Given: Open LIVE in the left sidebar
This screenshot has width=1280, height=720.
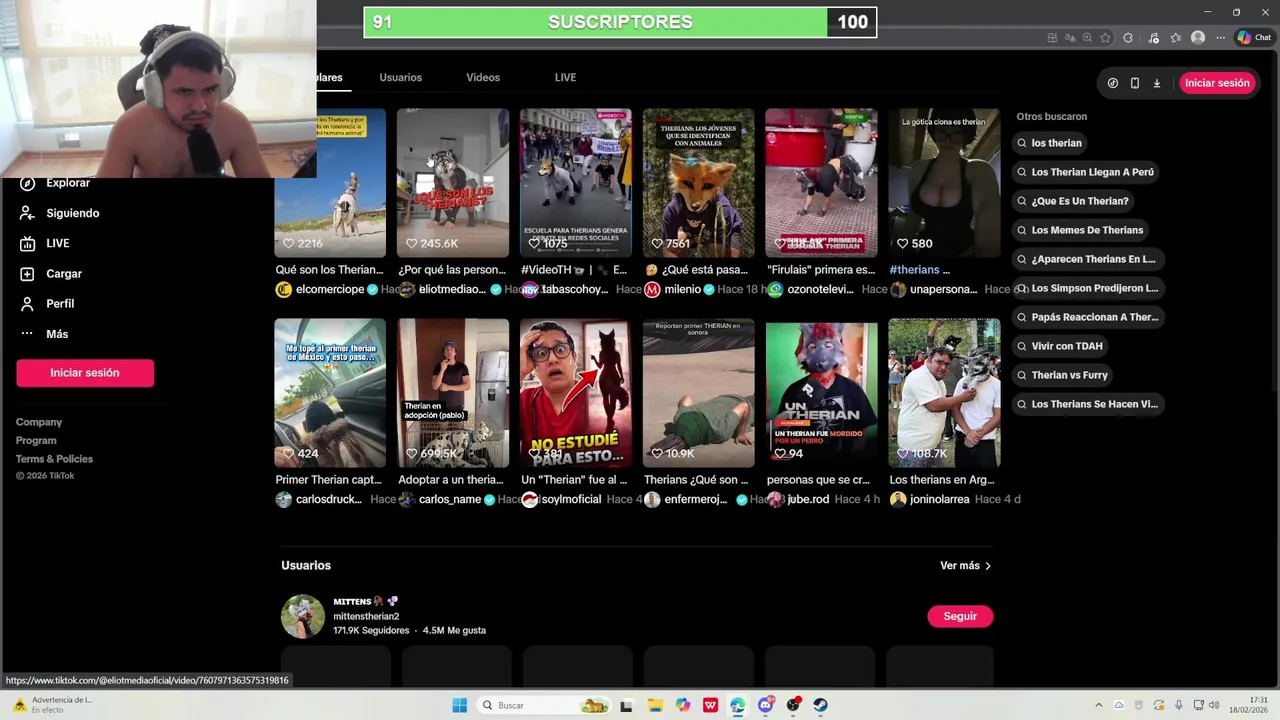Looking at the screenshot, I should pyautogui.click(x=45, y=243).
